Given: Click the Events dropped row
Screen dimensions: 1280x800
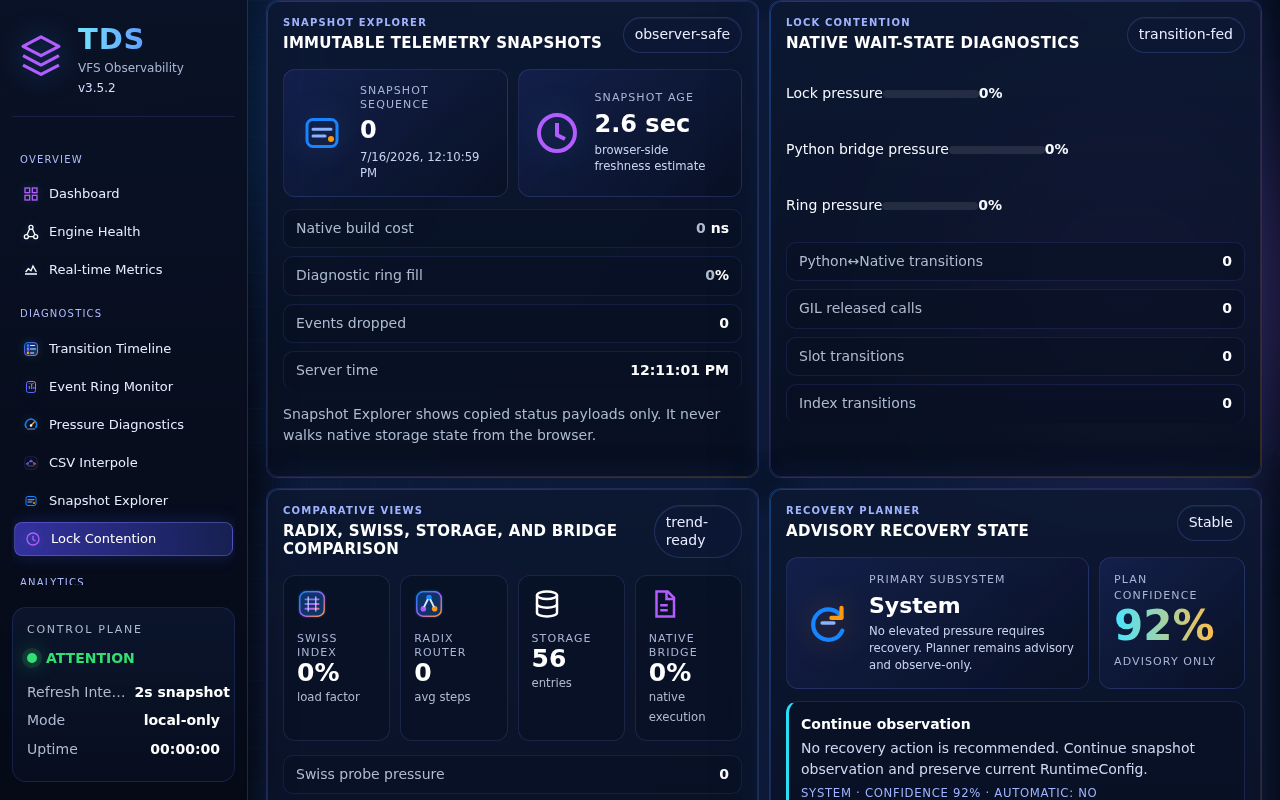Looking at the screenshot, I should (x=512, y=323).
